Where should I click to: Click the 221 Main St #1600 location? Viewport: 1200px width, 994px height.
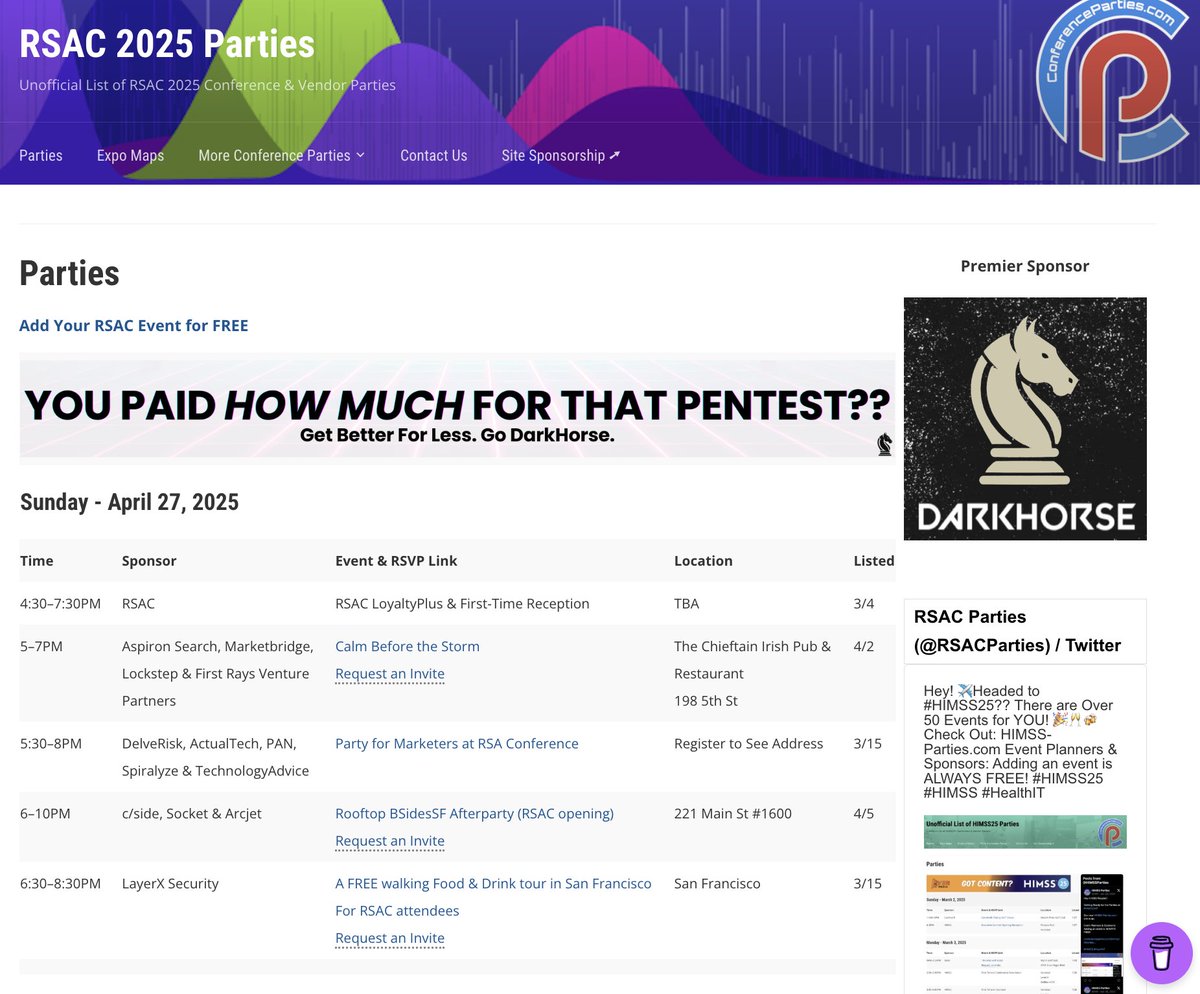pos(733,813)
